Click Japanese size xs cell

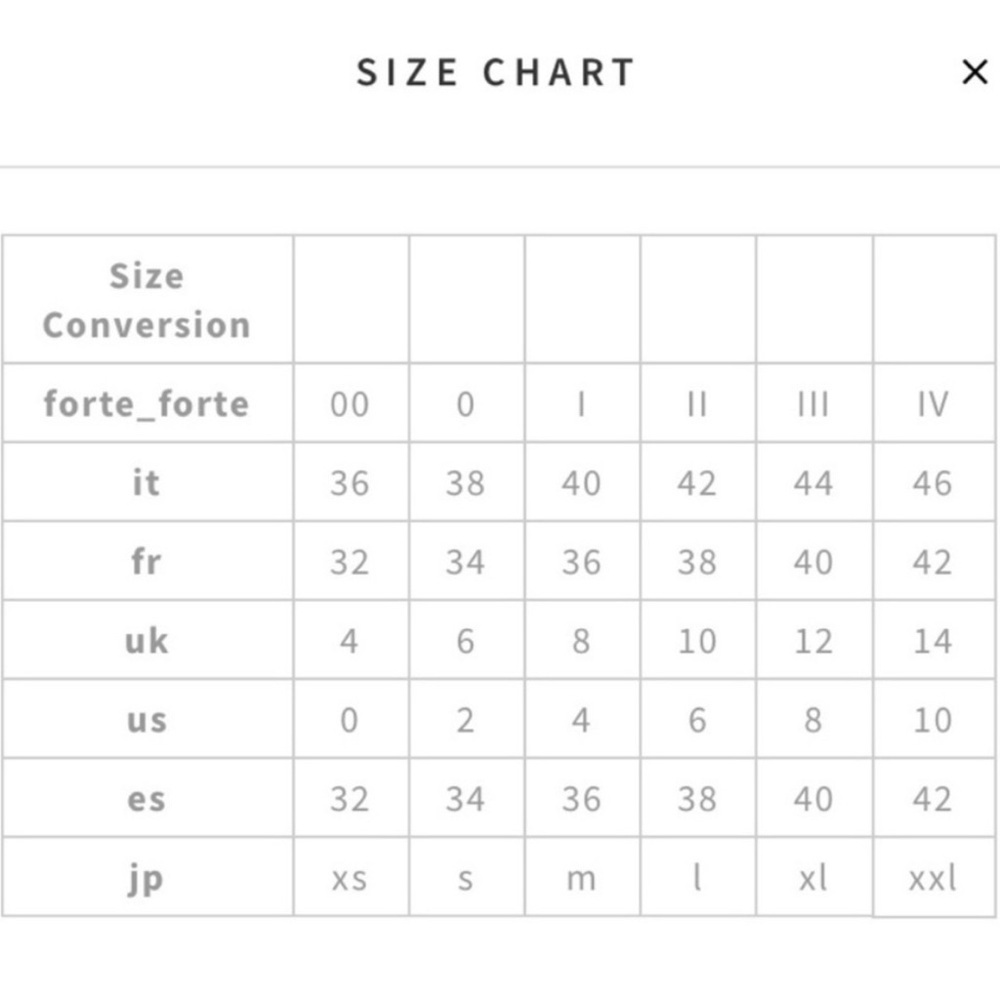(x=349, y=878)
